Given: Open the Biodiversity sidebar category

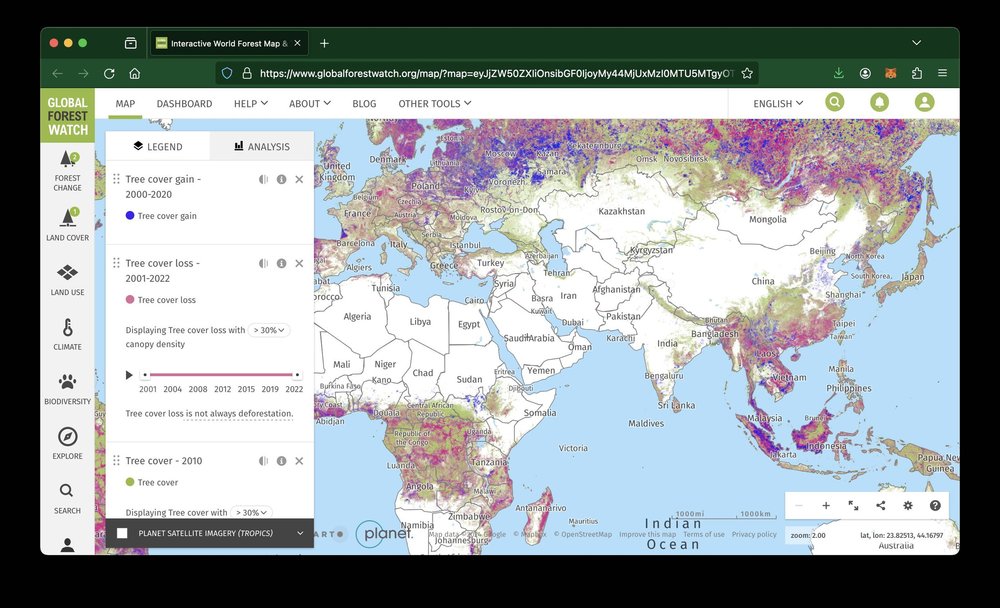Looking at the screenshot, I should click(67, 389).
